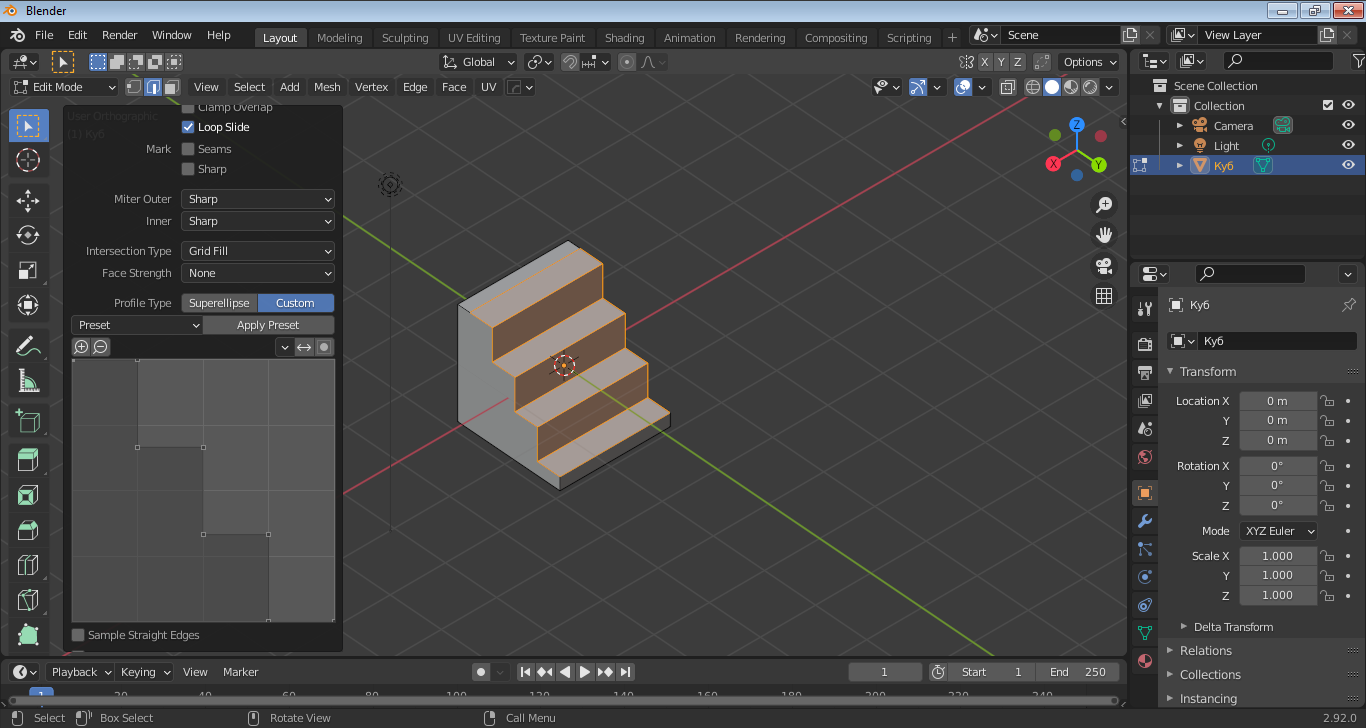Select the Superellipse profile type
The width and height of the screenshot is (1366, 728).
(x=219, y=303)
